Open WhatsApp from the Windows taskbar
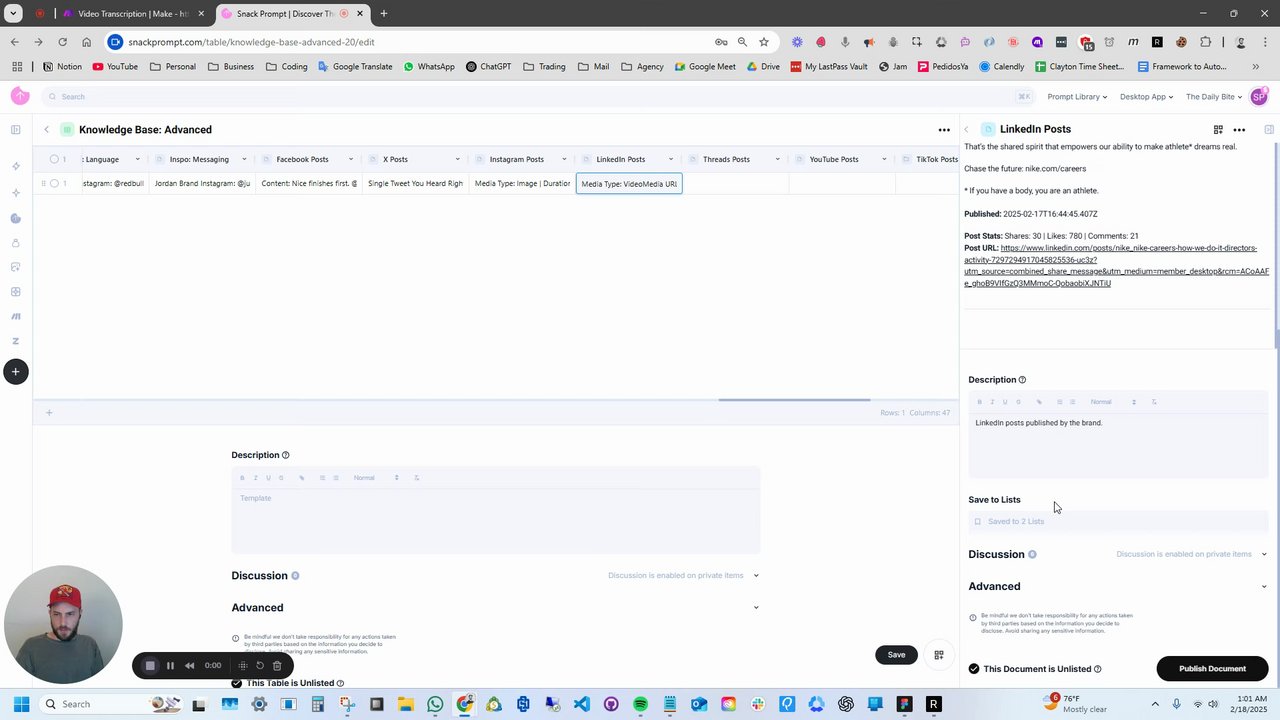1280x720 pixels. (x=435, y=704)
